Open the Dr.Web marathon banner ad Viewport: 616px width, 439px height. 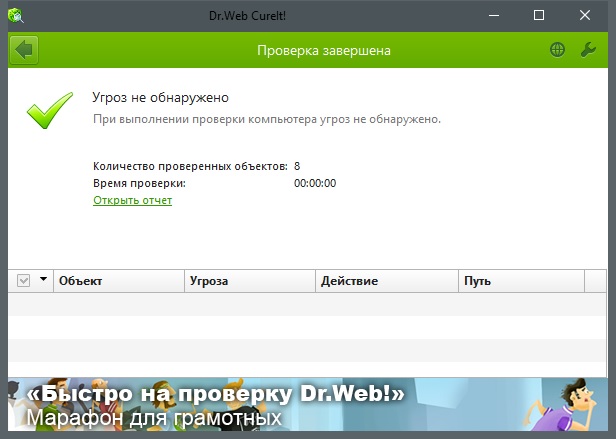coord(308,404)
